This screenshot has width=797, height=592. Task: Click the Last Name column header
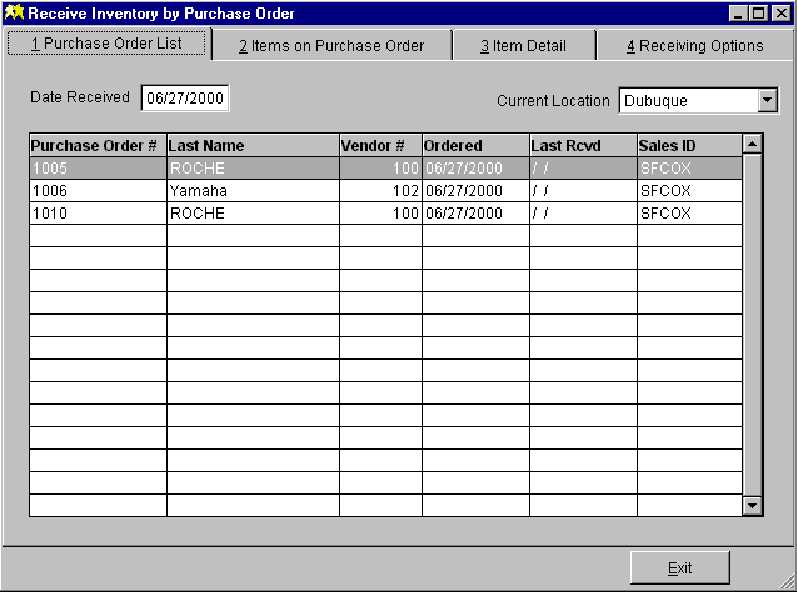point(252,145)
